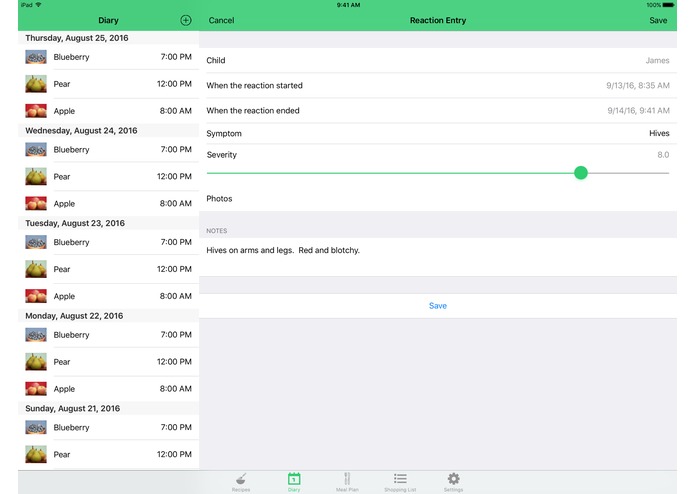
Task: Open the Meal Plan tab
Action: coord(347,482)
